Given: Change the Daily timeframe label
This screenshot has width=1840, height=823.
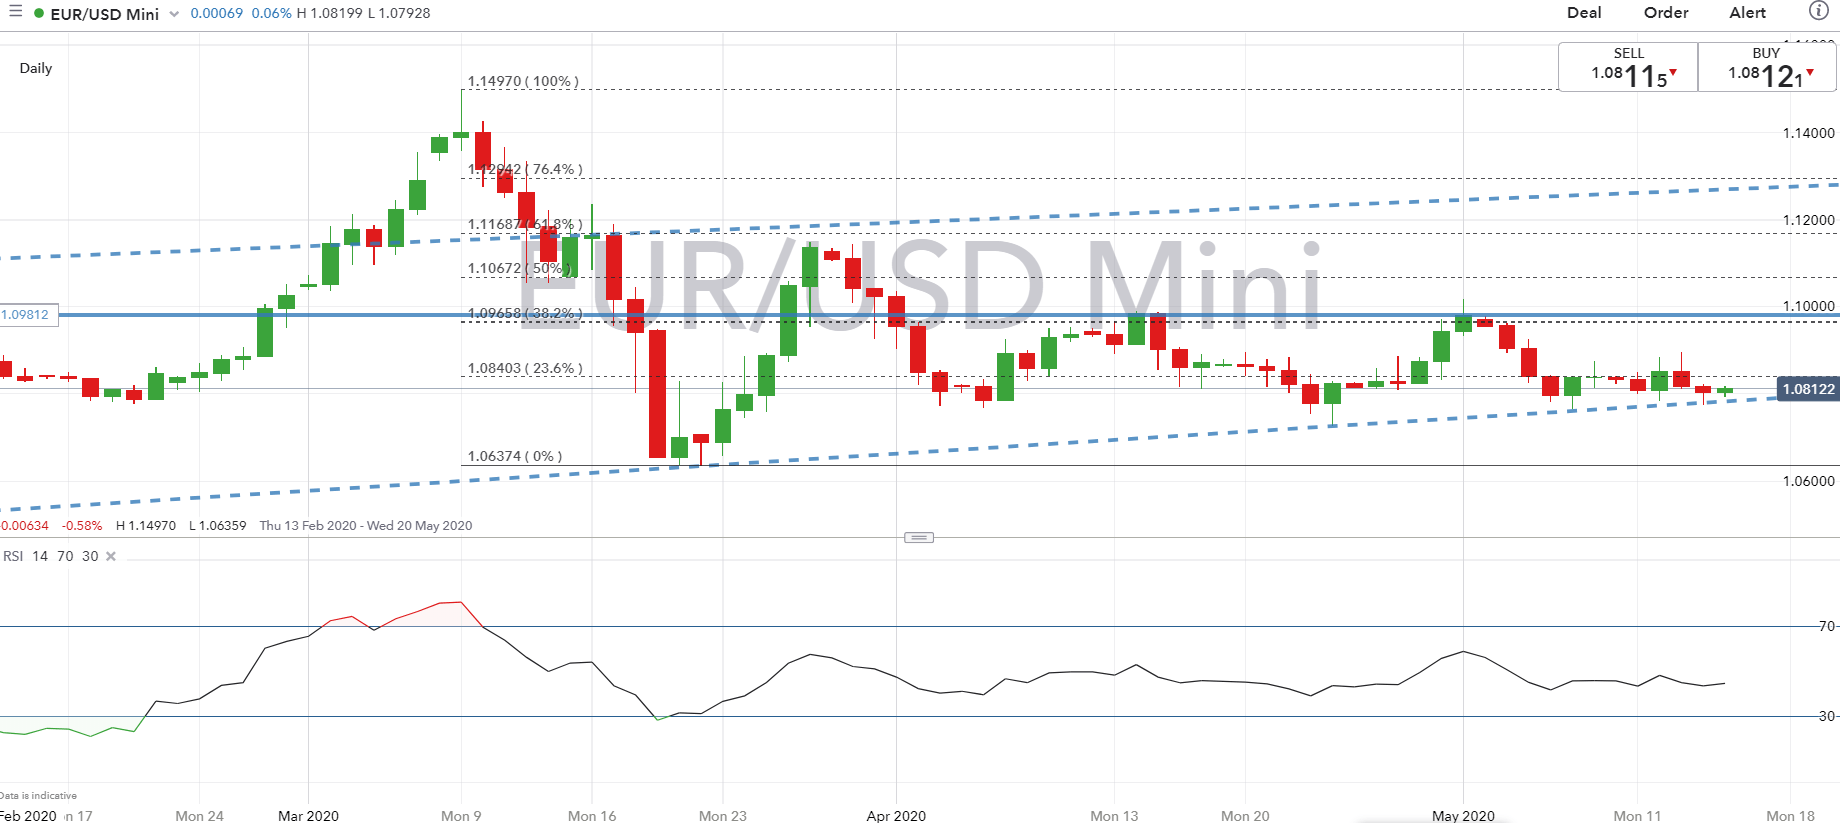Looking at the screenshot, I should pyautogui.click(x=36, y=68).
